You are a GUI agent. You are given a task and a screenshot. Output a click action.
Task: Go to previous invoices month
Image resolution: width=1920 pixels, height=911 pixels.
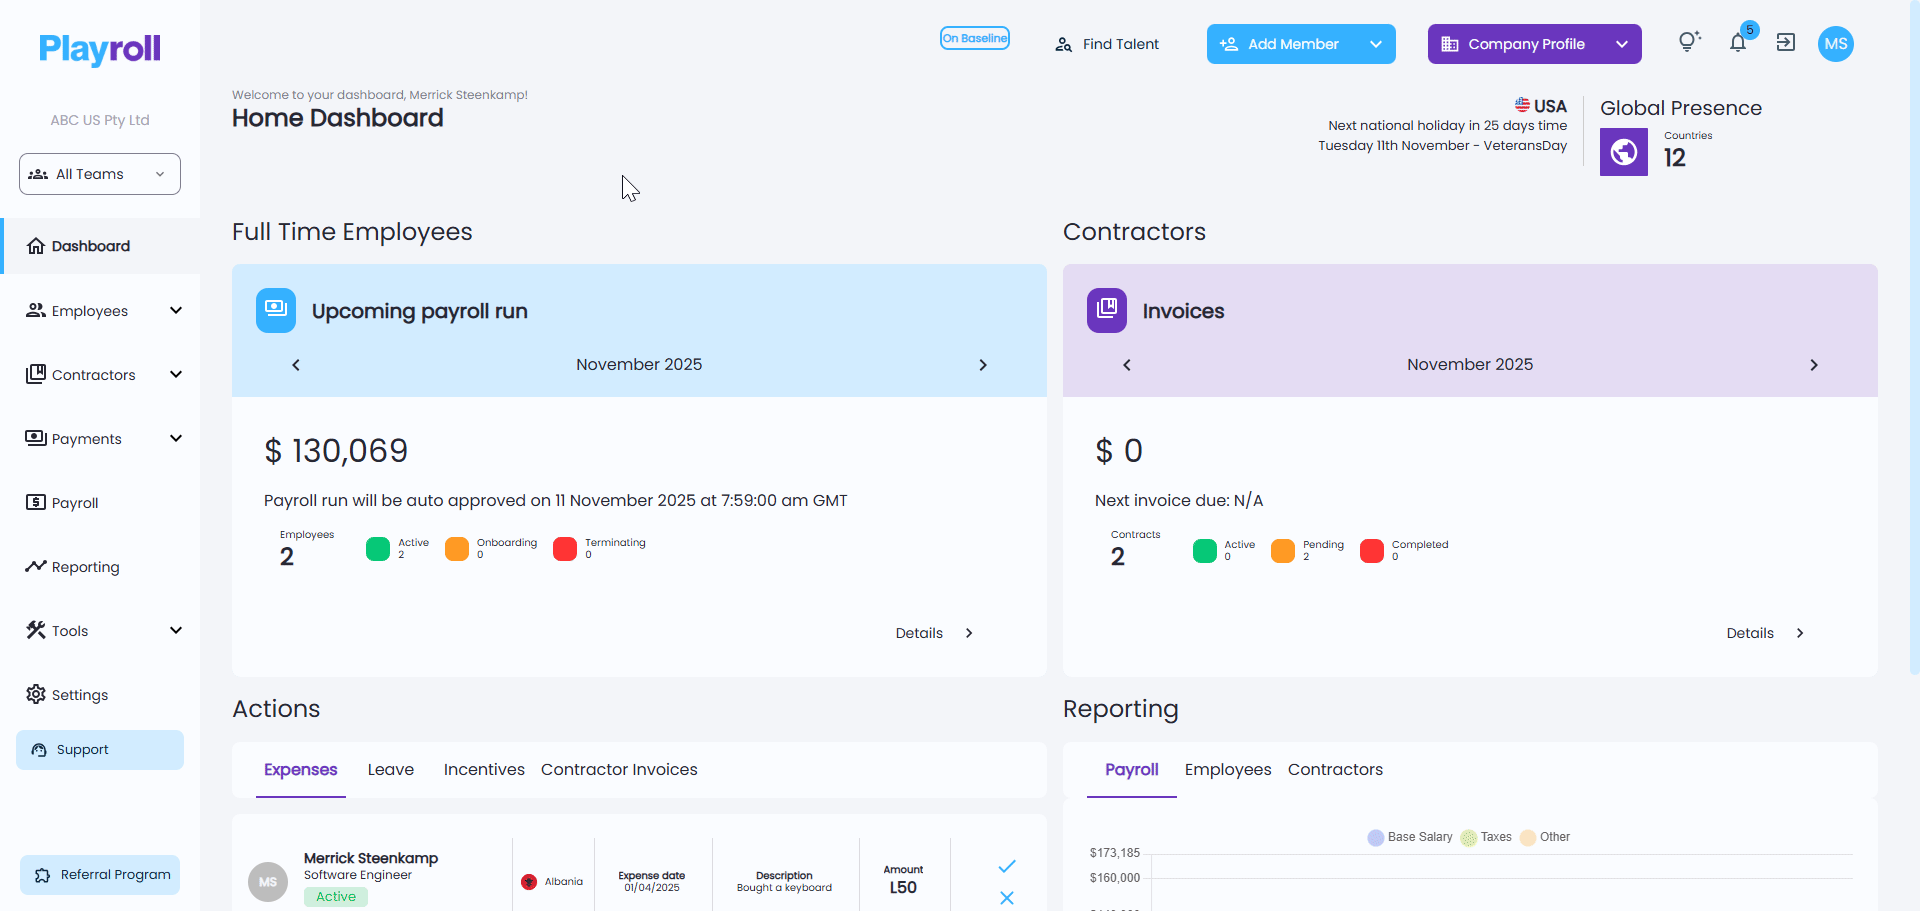[x=1127, y=365]
